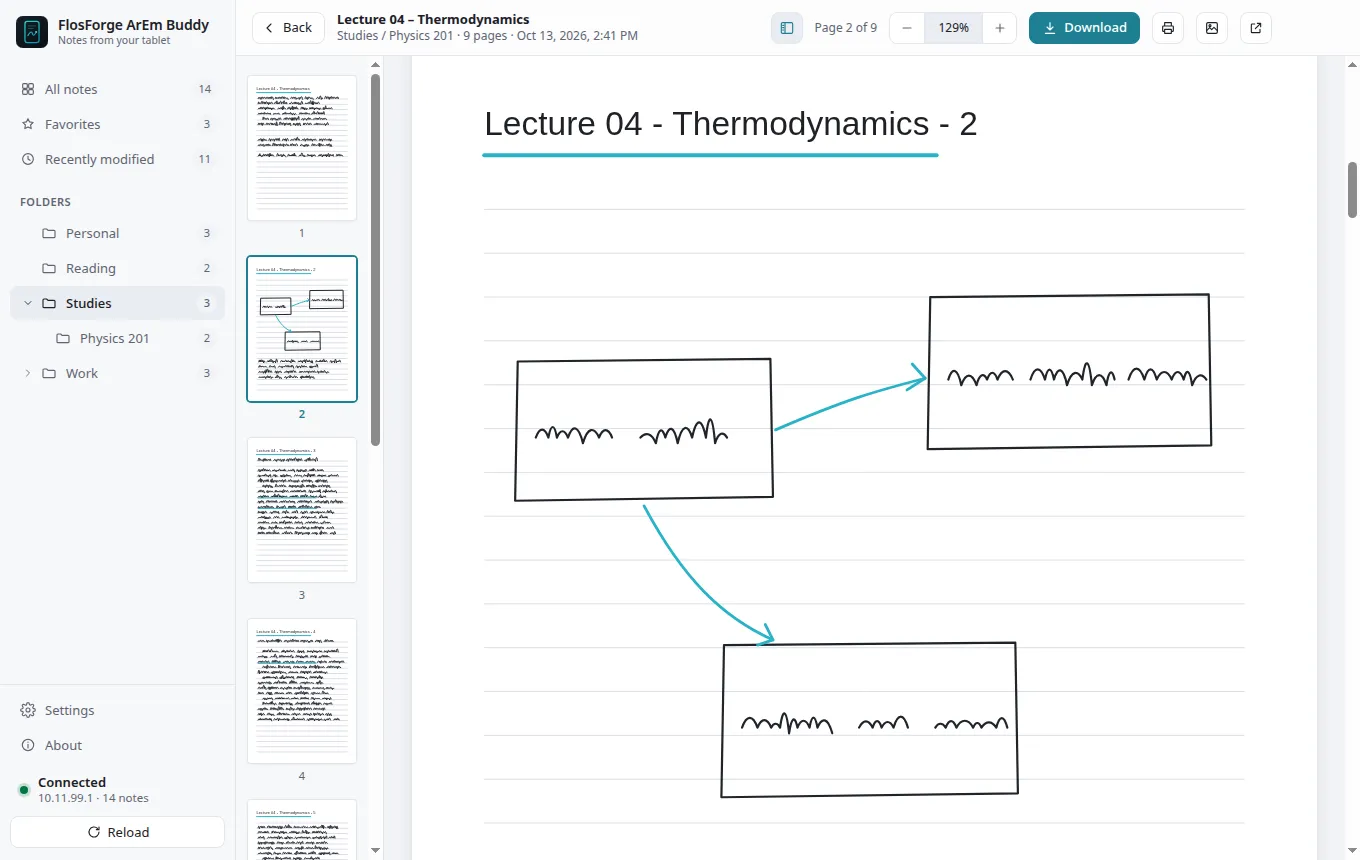Open the Recently modified list
Viewport: 1360px width, 860px height.
pyautogui.click(x=117, y=159)
